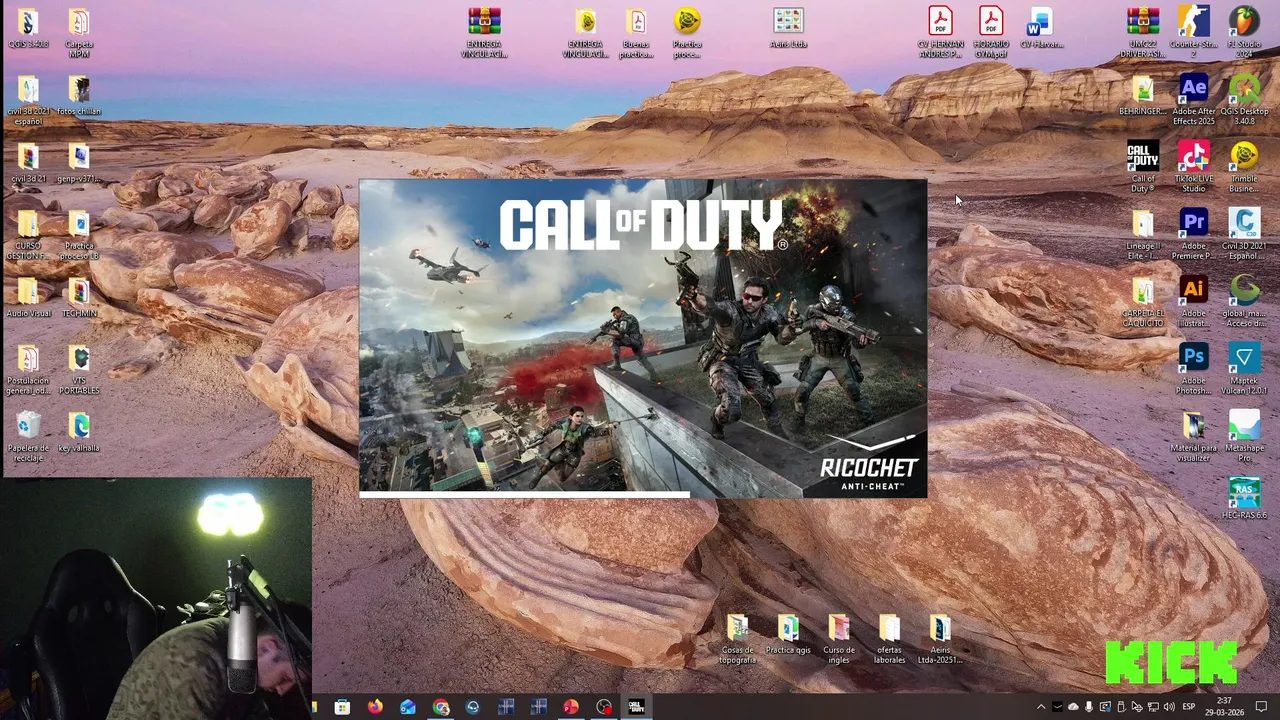Open the HORARIO GYM pdf file
This screenshot has width=1280, height=720.
tap(991, 33)
